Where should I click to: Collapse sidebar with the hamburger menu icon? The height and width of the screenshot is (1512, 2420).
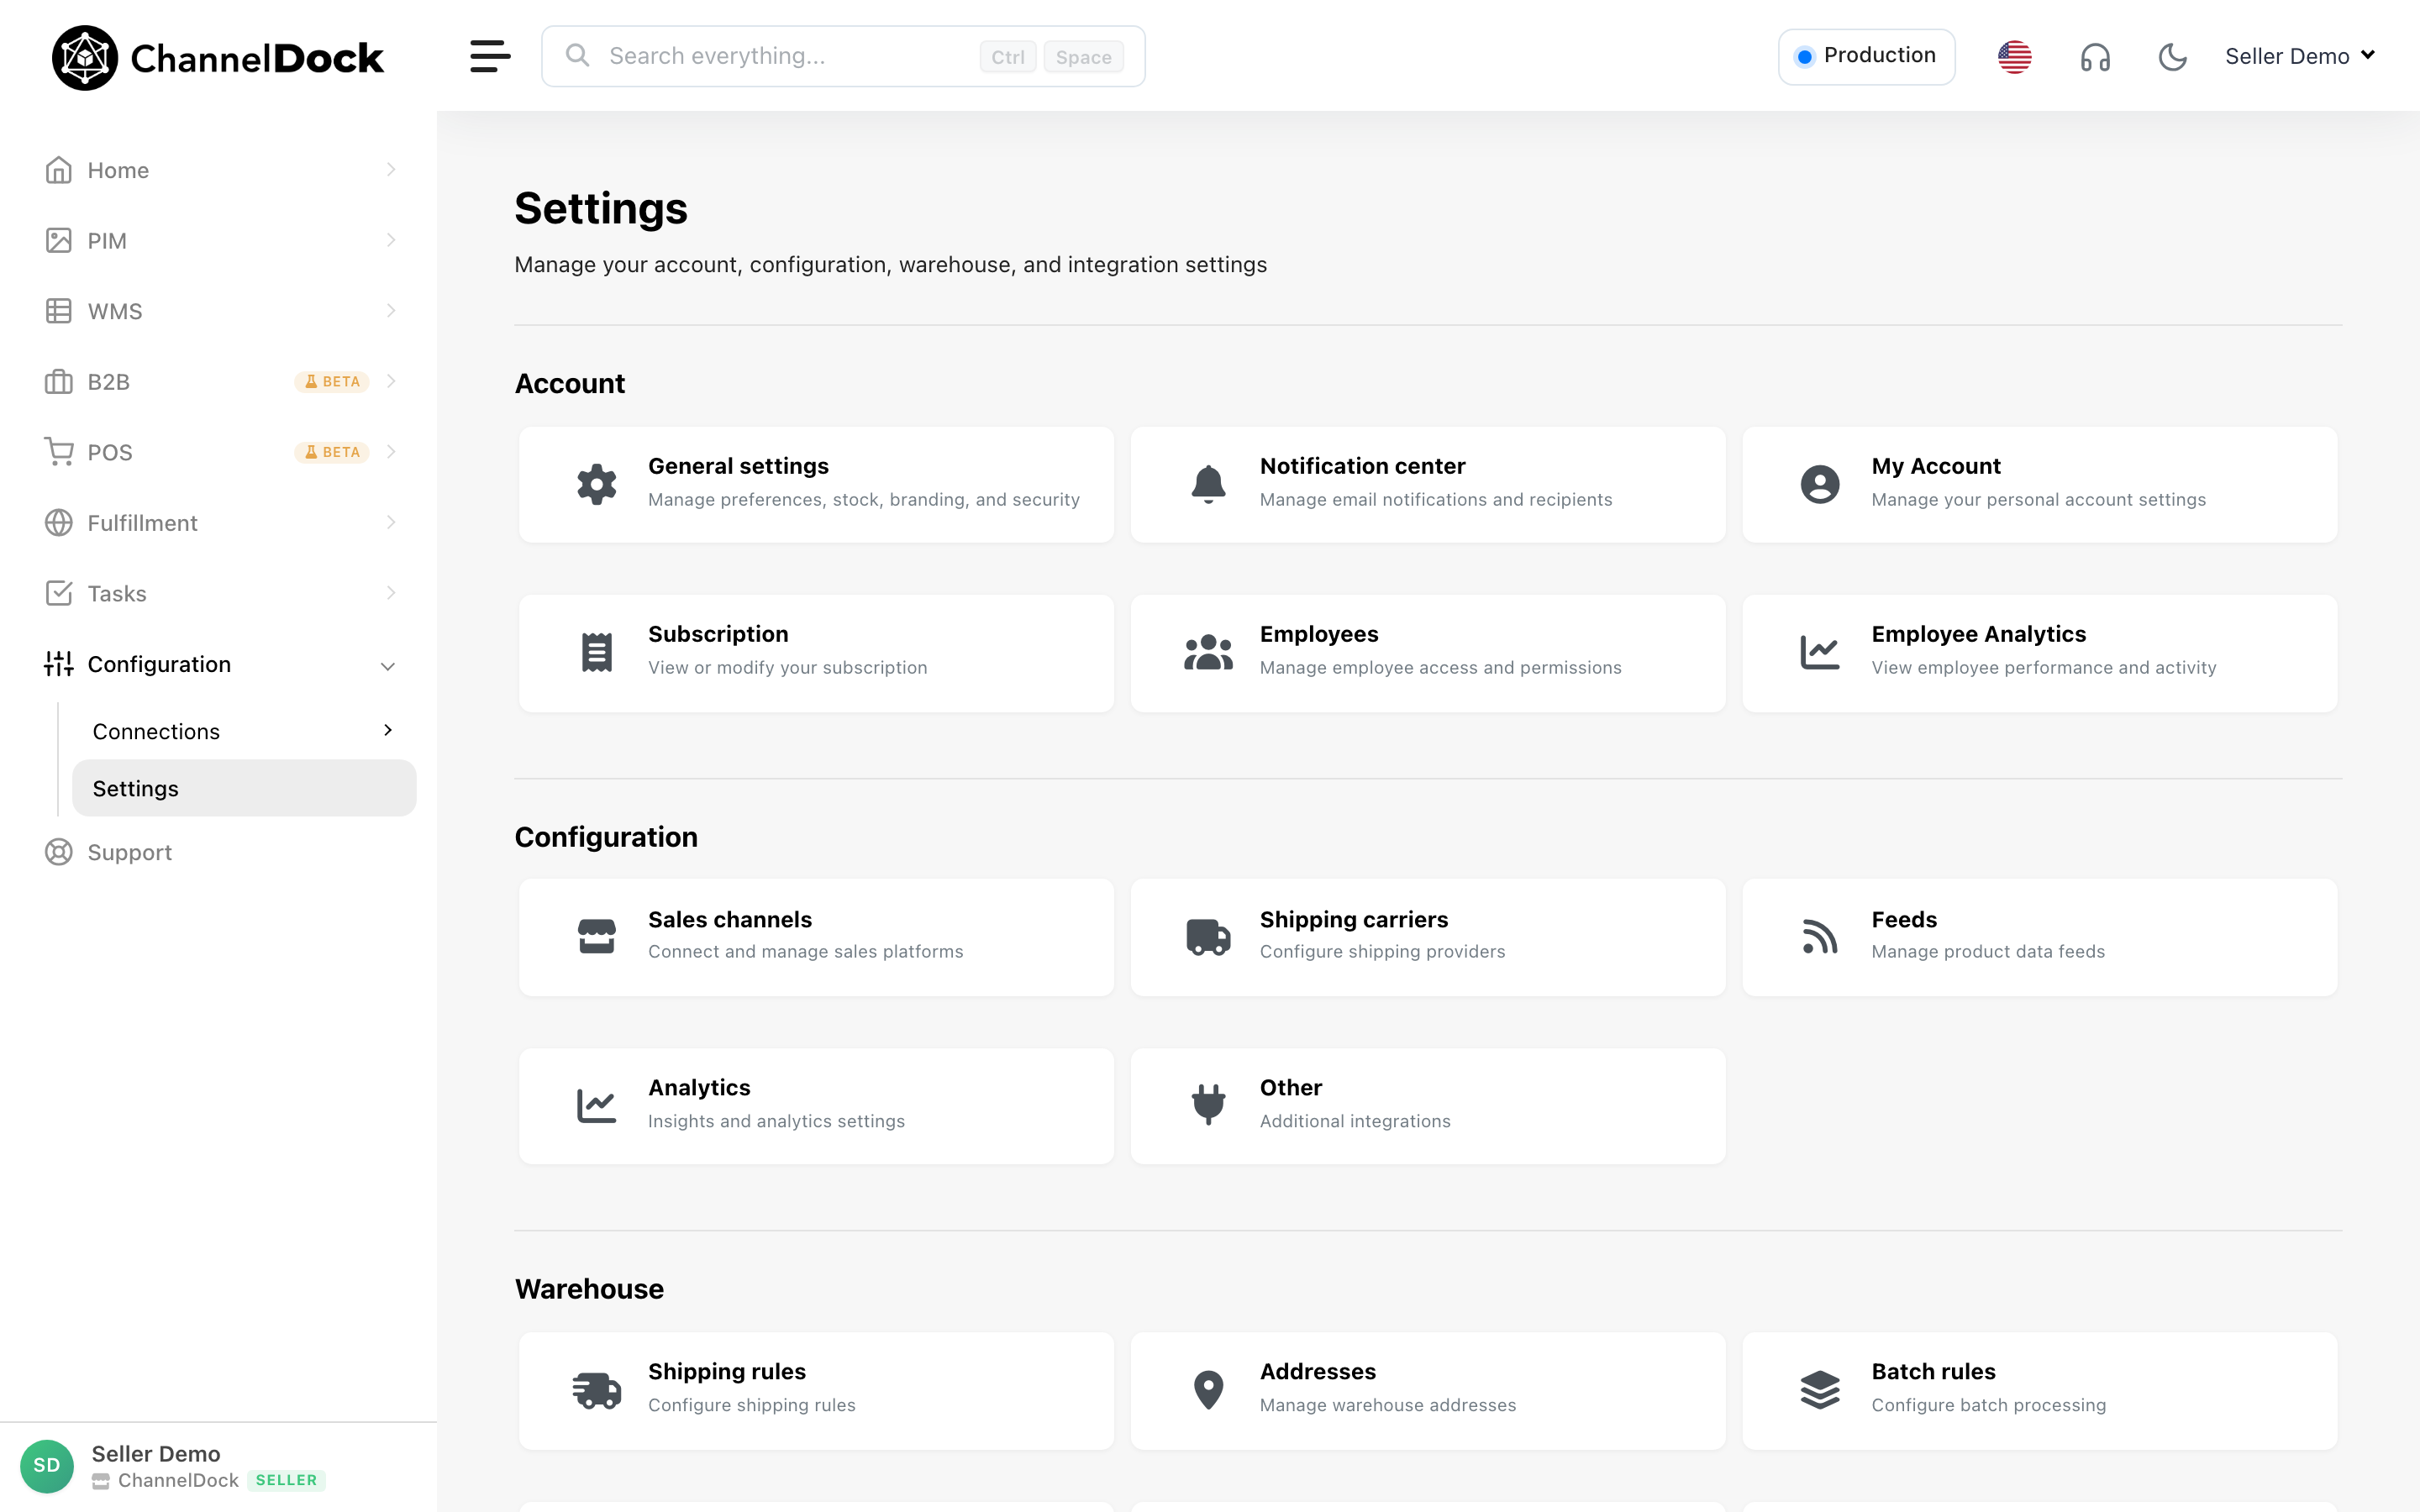490,56
